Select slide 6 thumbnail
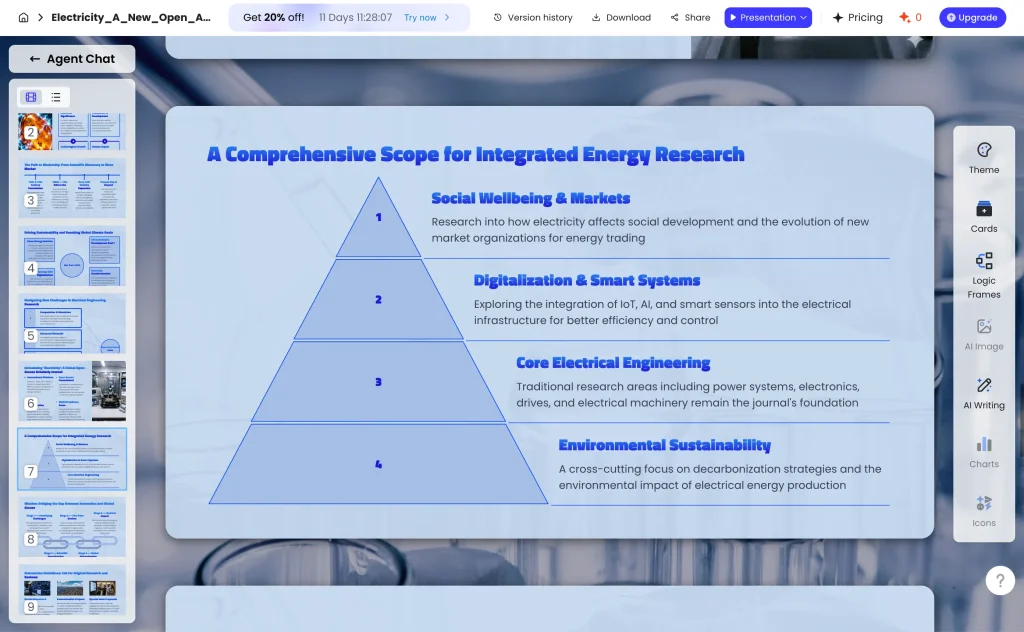The width and height of the screenshot is (1024, 632). tap(72, 391)
